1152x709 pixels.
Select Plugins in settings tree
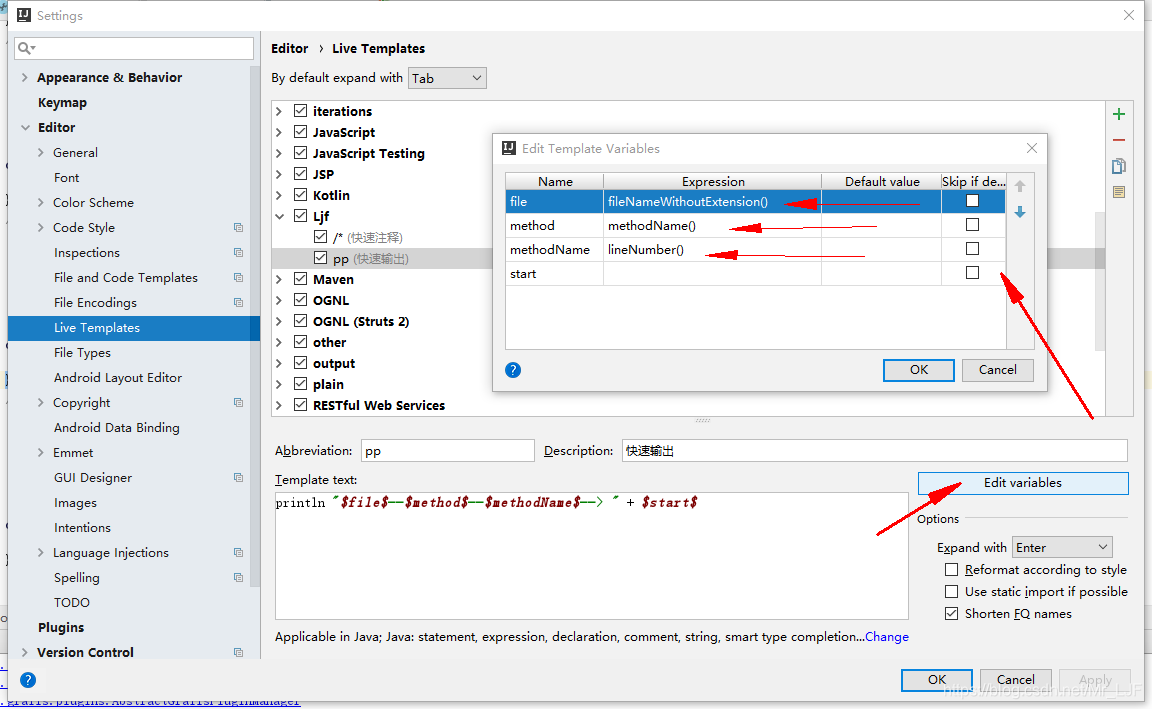[61, 627]
